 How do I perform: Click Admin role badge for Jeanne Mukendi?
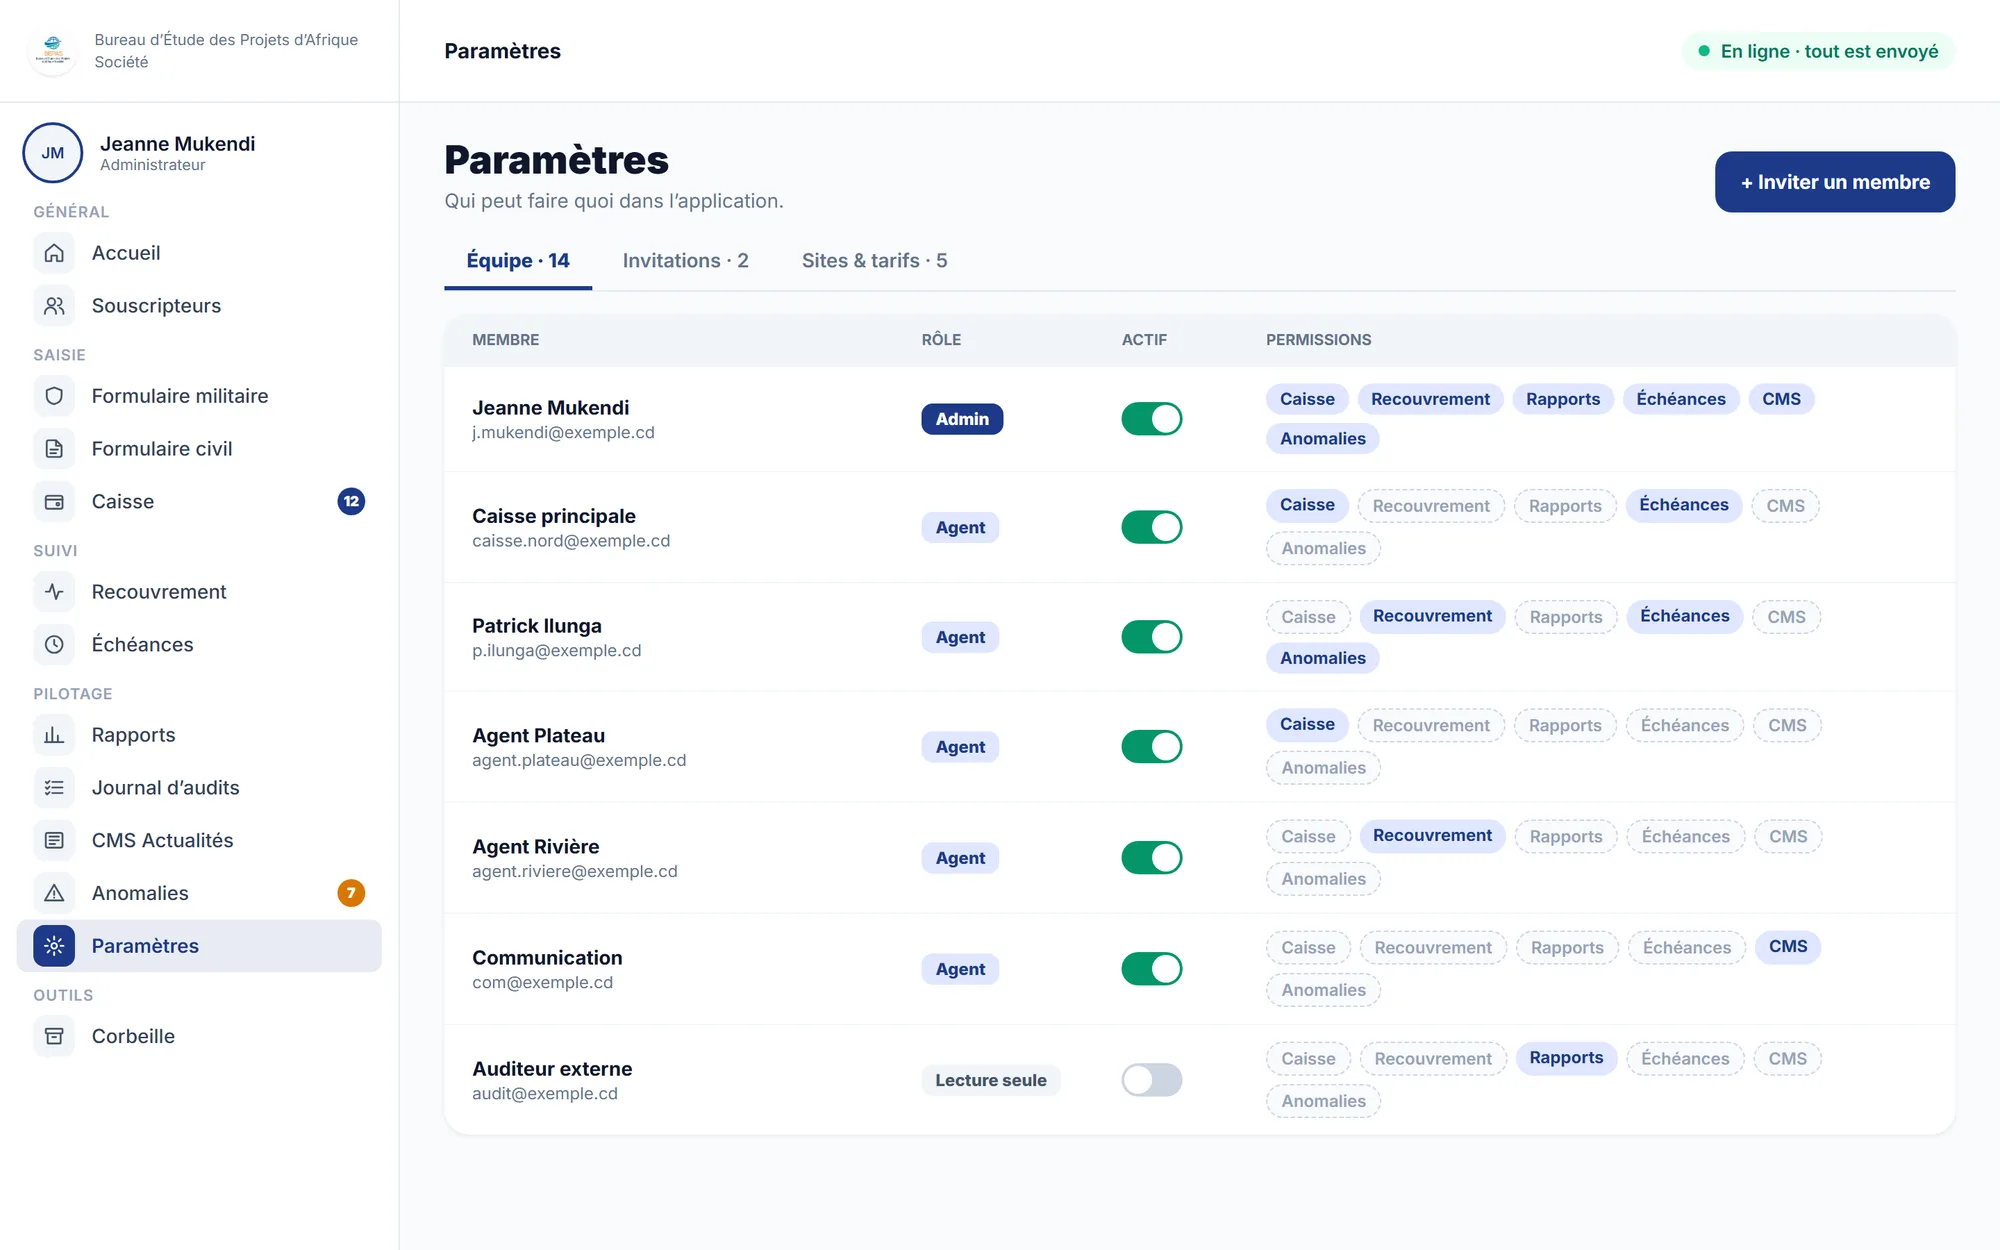point(962,419)
